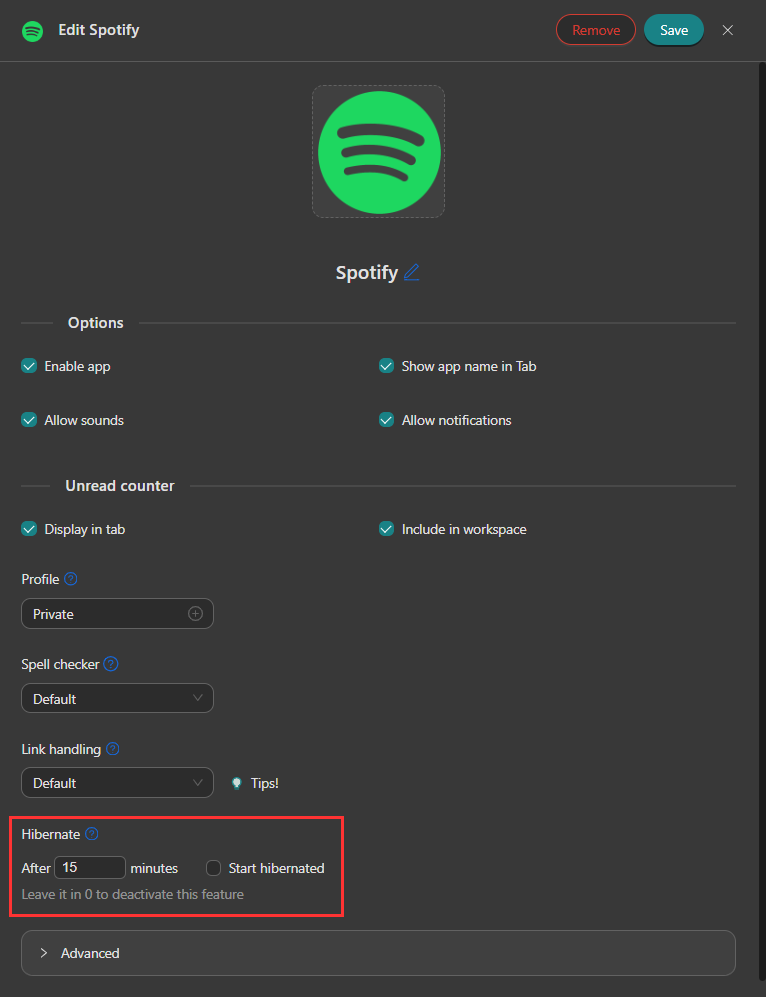
Task: Disable Allow sounds
Action: [x=29, y=420]
